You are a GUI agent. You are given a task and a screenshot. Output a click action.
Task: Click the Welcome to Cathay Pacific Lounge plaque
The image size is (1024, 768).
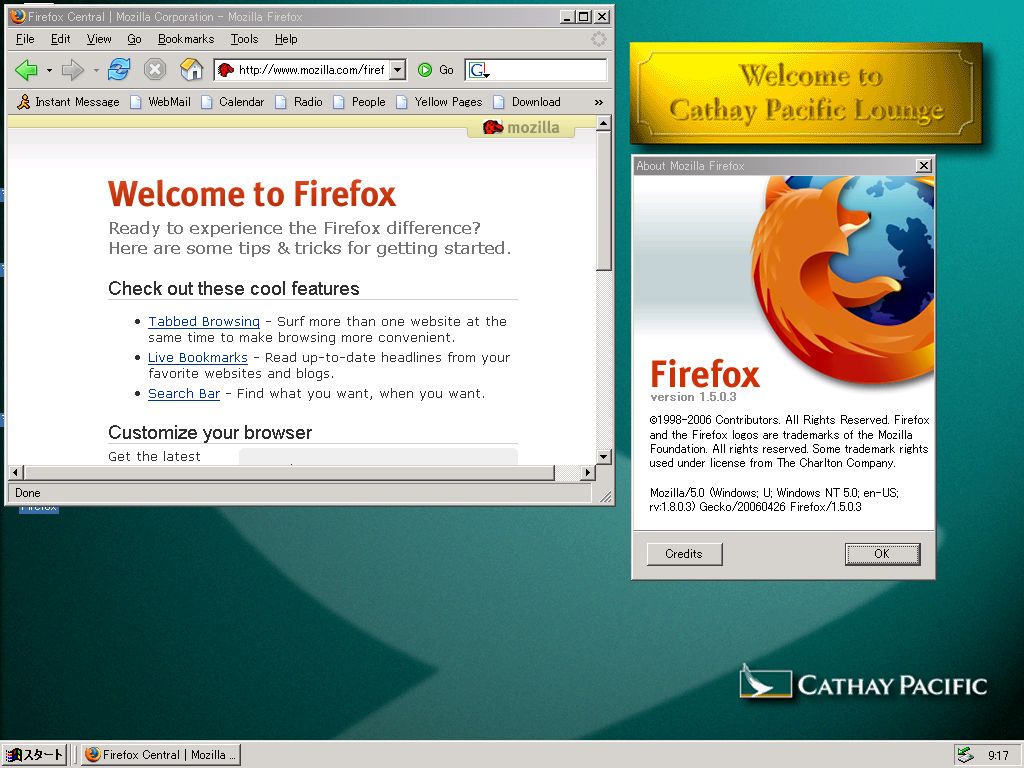coord(806,93)
